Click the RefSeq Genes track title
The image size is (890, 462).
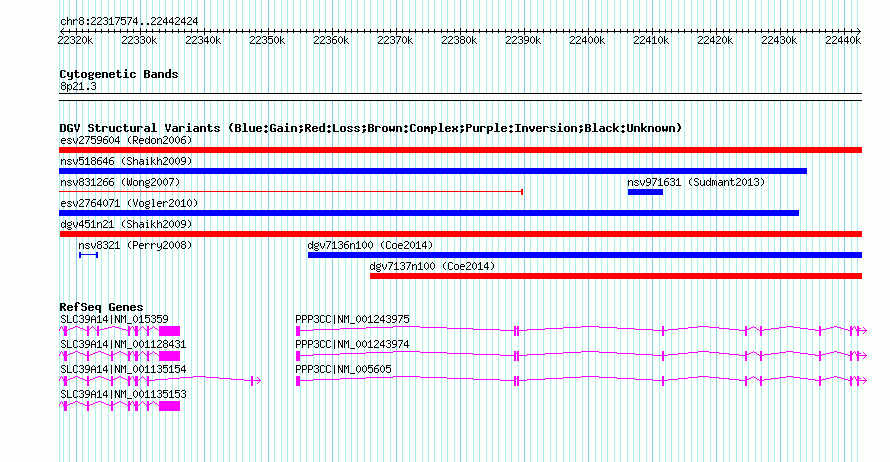click(101, 307)
